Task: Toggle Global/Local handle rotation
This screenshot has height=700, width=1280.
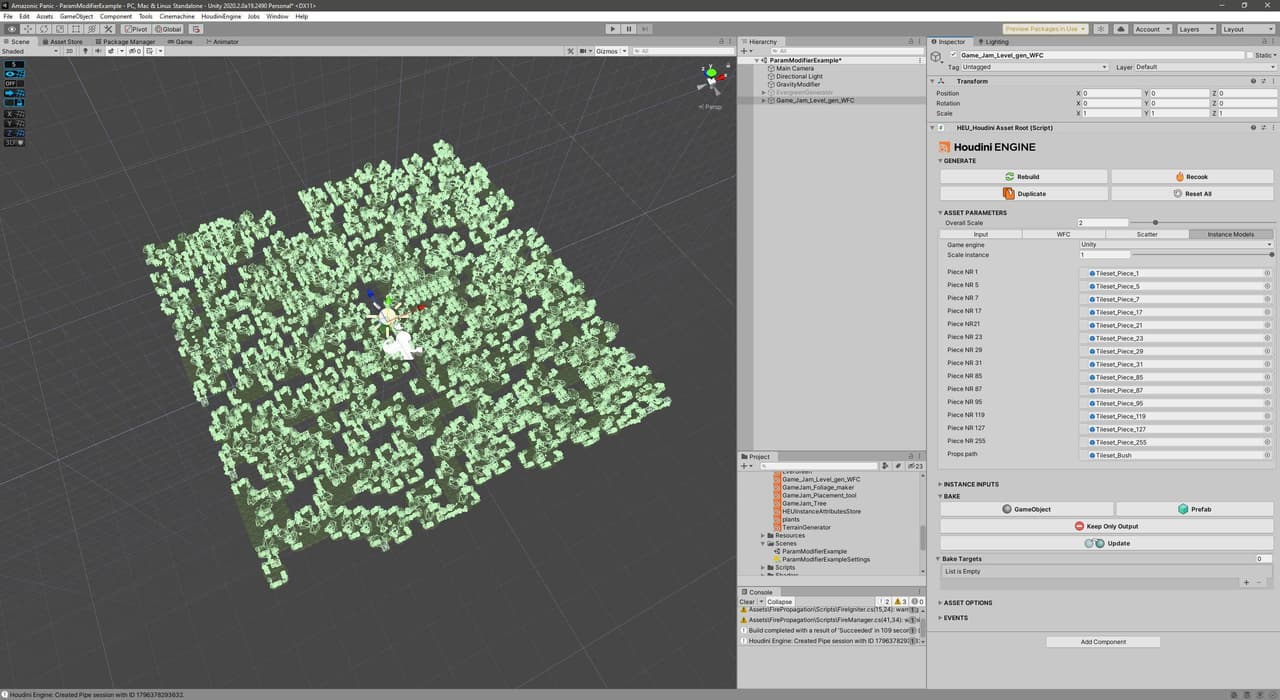Action: pos(168,29)
